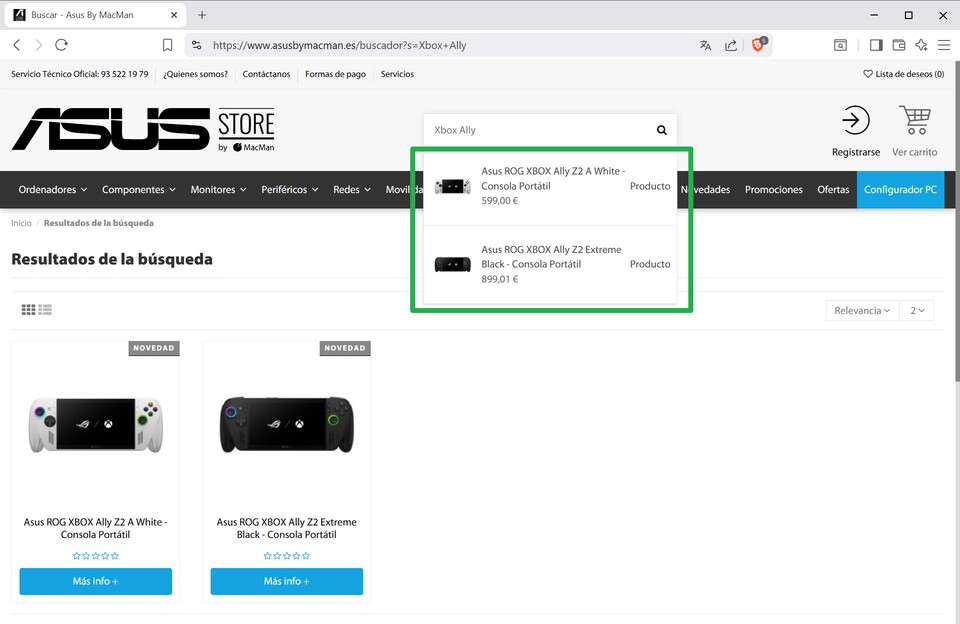960x624 pixels.
Task: Open the Brave Shields lion icon
Action: (759, 44)
